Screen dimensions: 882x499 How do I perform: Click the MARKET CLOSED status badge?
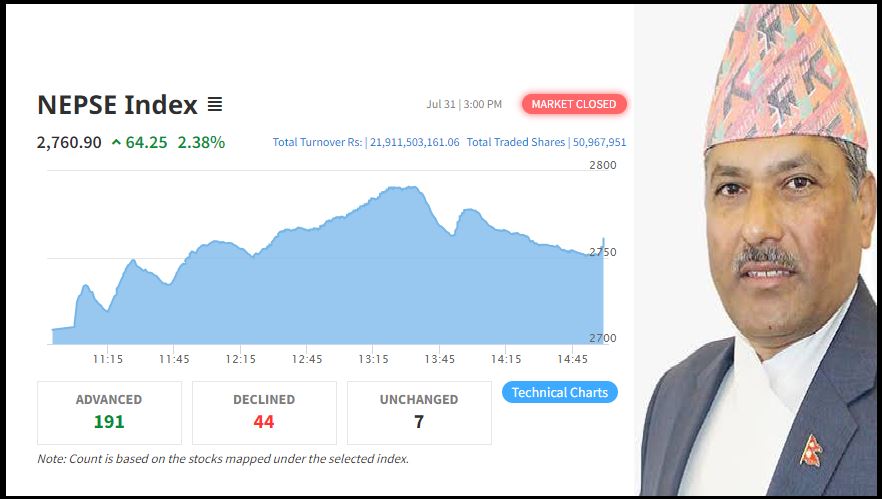[574, 104]
